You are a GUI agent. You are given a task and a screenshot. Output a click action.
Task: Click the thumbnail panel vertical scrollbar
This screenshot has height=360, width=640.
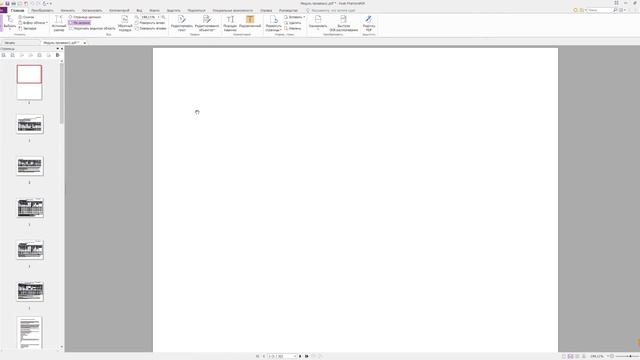(62, 93)
